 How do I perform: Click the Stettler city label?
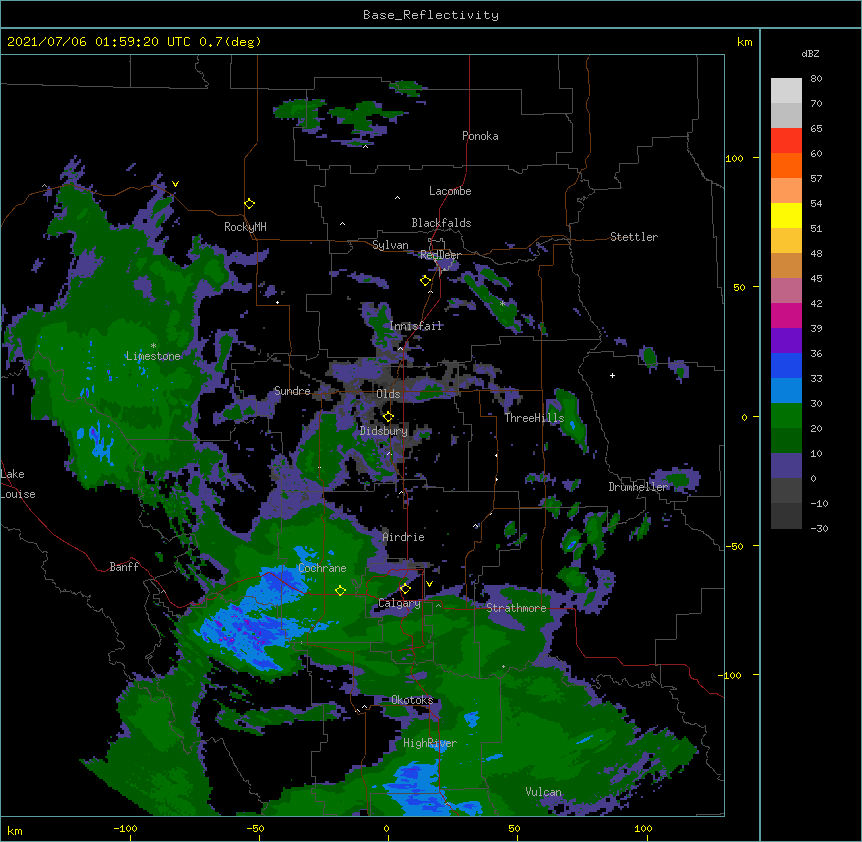pyautogui.click(x=634, y=237)
